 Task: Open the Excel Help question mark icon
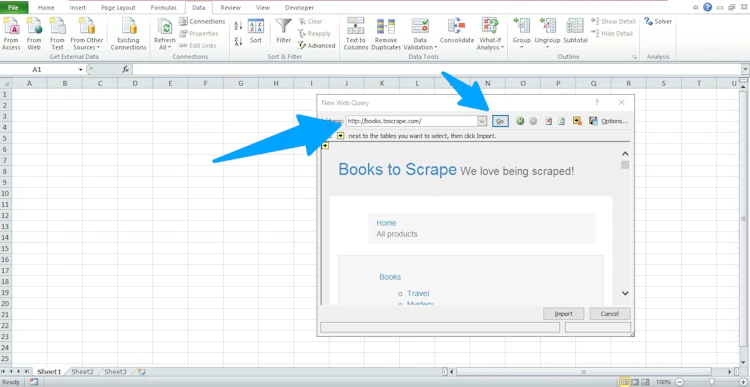click(707, 7)
